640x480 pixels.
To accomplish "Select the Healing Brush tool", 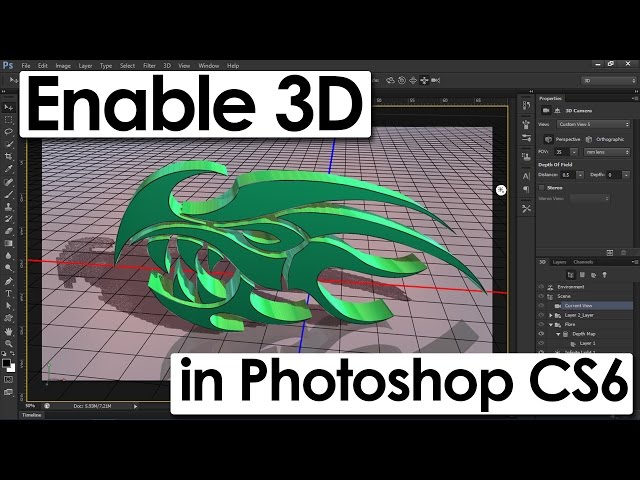I will (9, 182).
